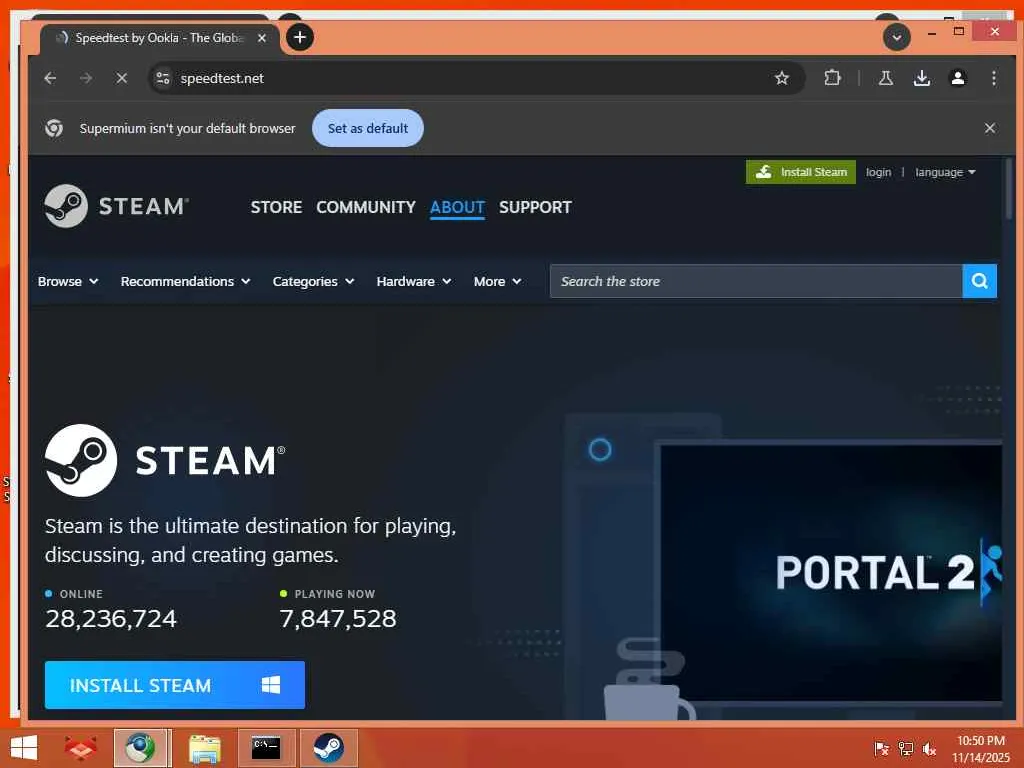Open the profile avatar icon

pos(957,78)
